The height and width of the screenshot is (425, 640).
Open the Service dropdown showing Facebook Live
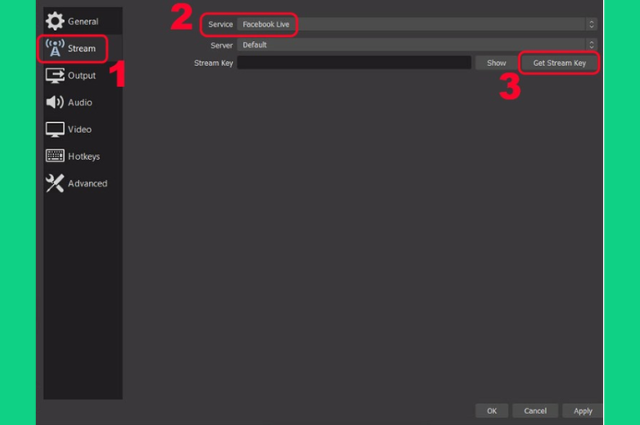(x=417, y=24)
